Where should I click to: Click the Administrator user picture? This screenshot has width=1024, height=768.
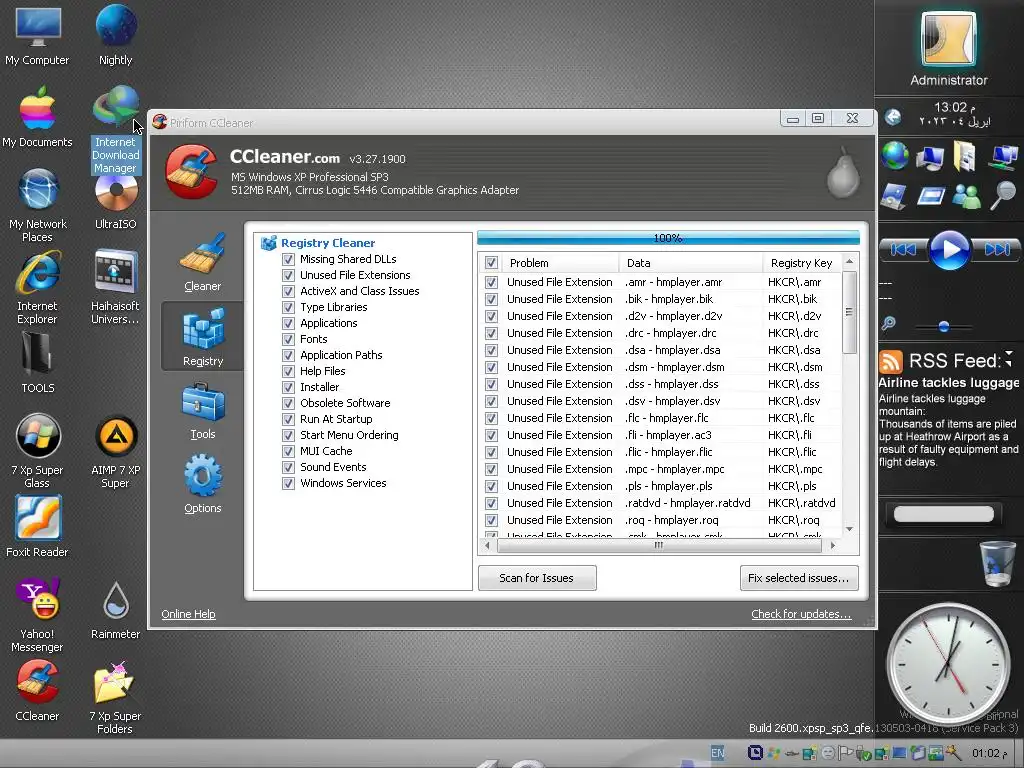coord(948,39)
